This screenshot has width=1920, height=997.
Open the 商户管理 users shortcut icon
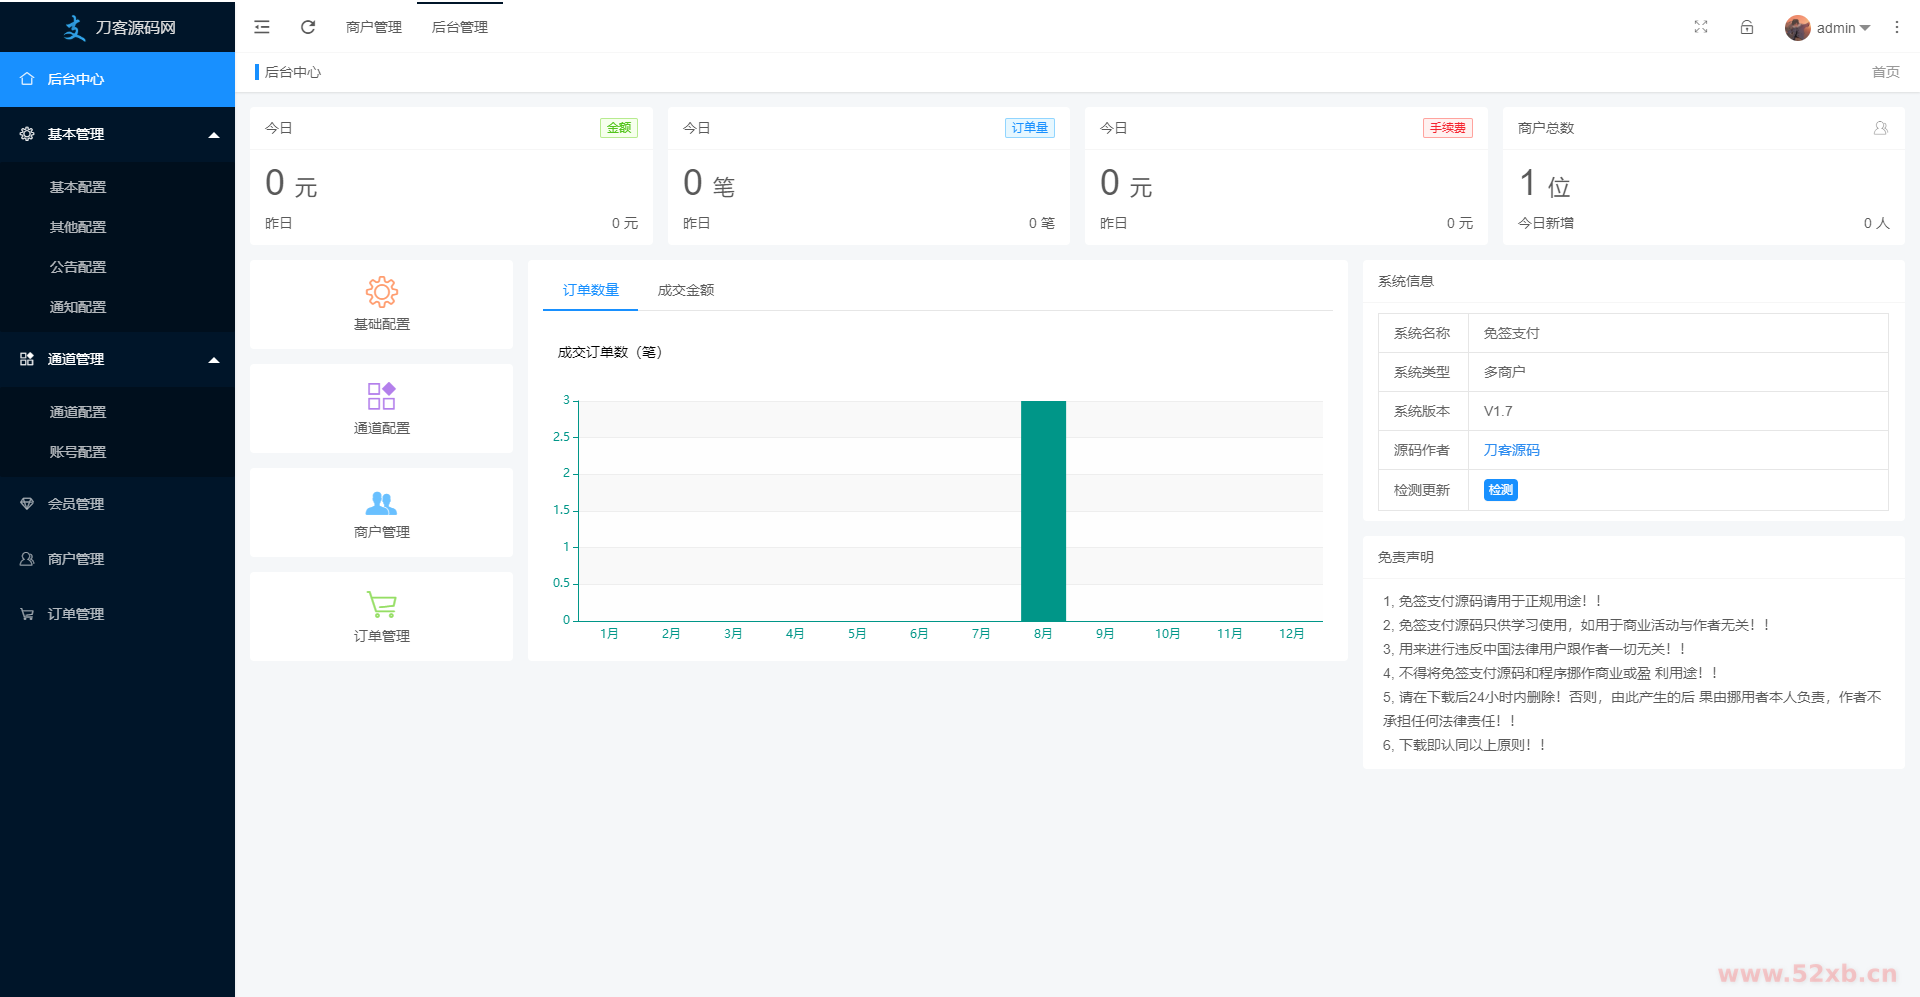tap(381, 503)
